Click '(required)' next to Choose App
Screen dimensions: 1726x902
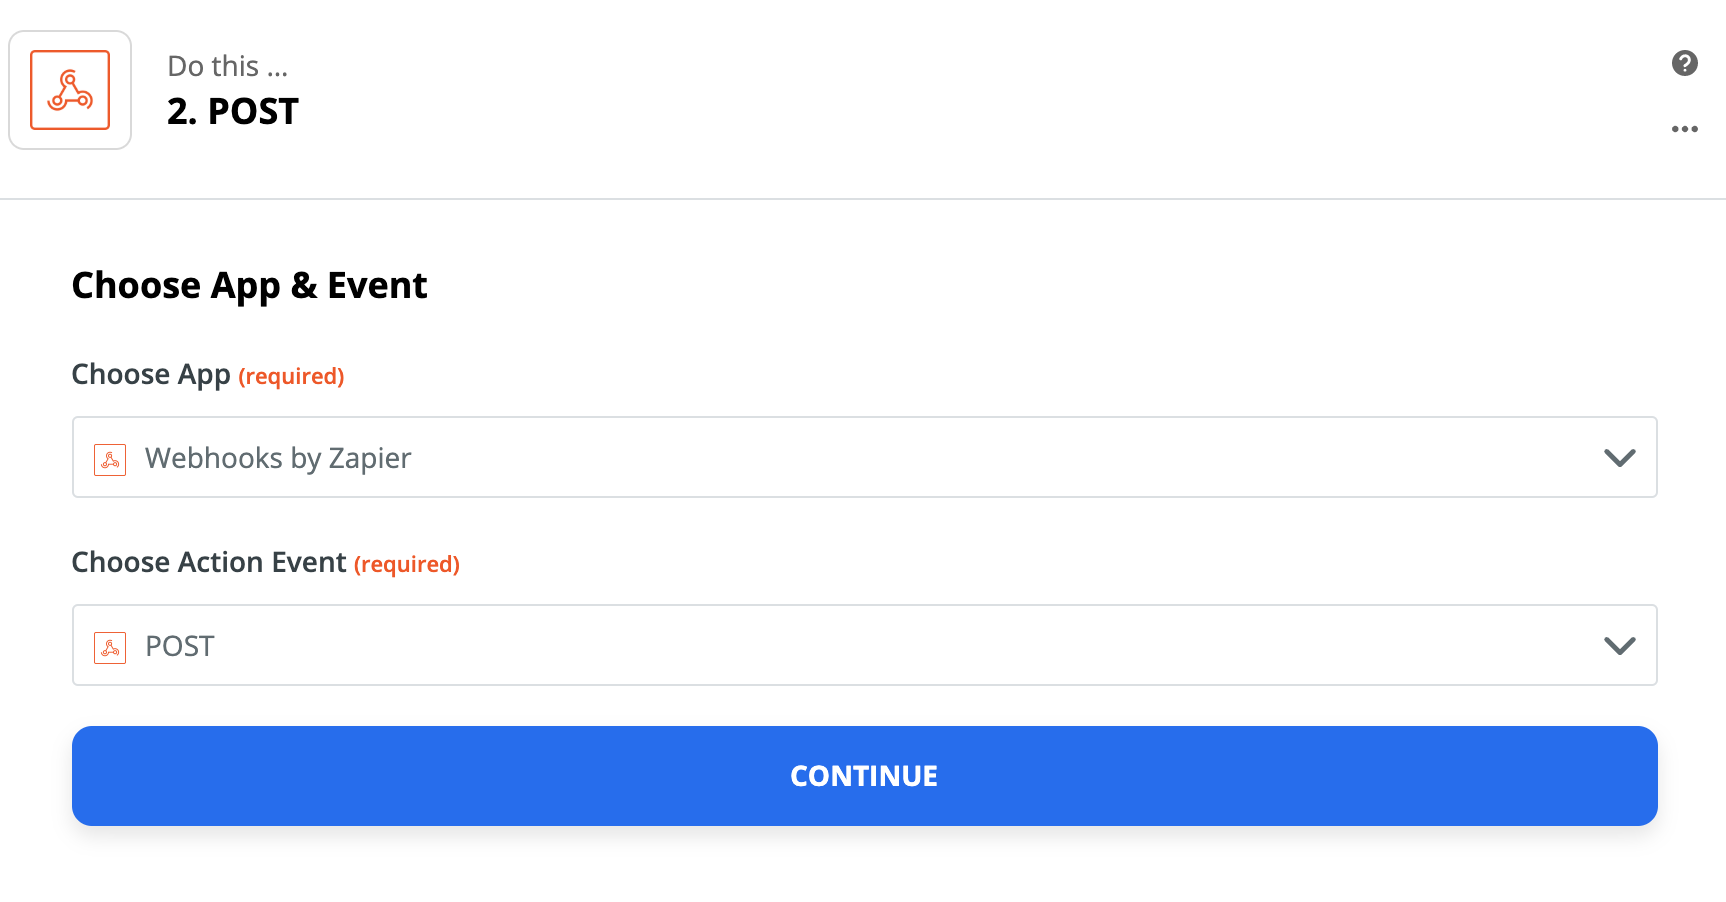click(291, 376)
